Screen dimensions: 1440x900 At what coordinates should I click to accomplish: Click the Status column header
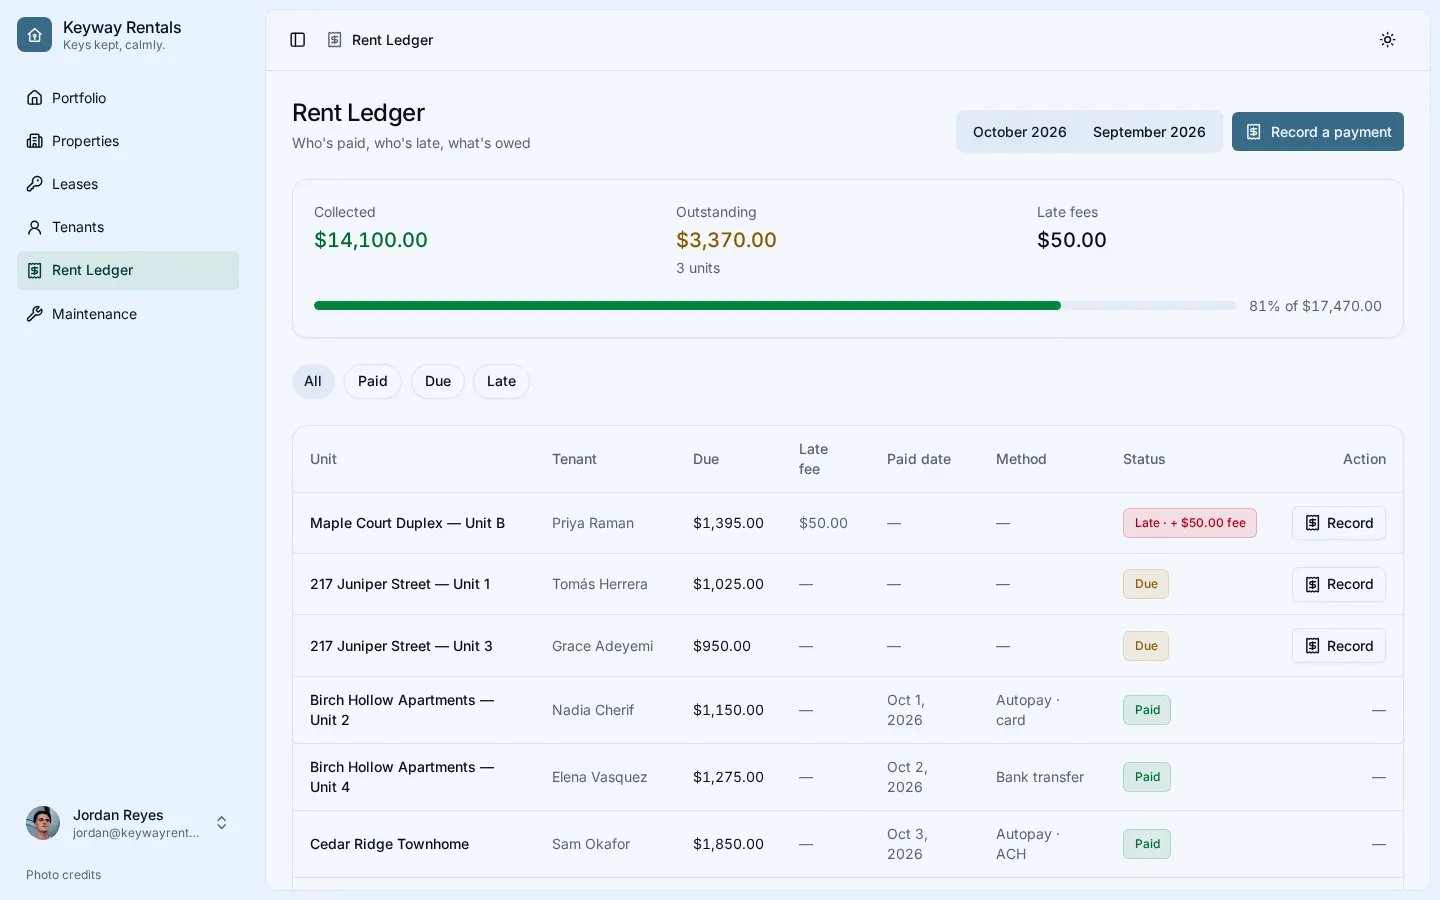[1144, 459]
